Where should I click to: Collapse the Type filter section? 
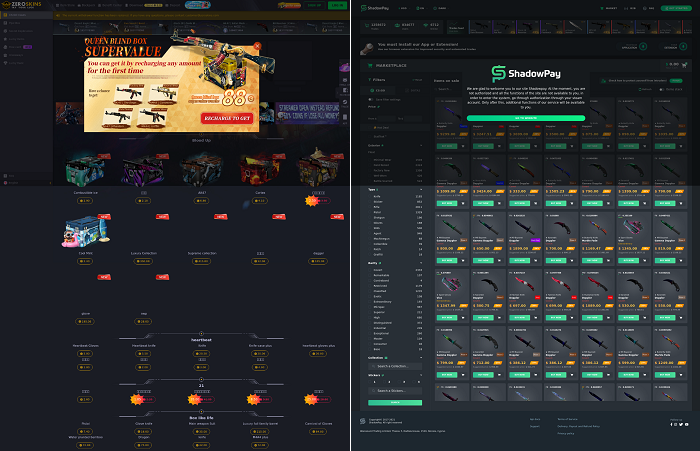click(x=421, y=189)
